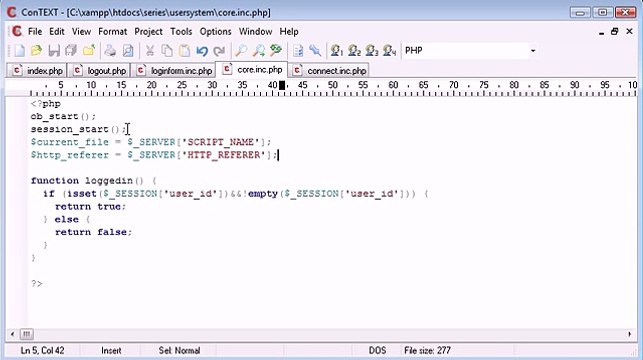Screen dimensions: 643x360
Task: Click the 'return true;' line
Action: (x=90, y=207)
